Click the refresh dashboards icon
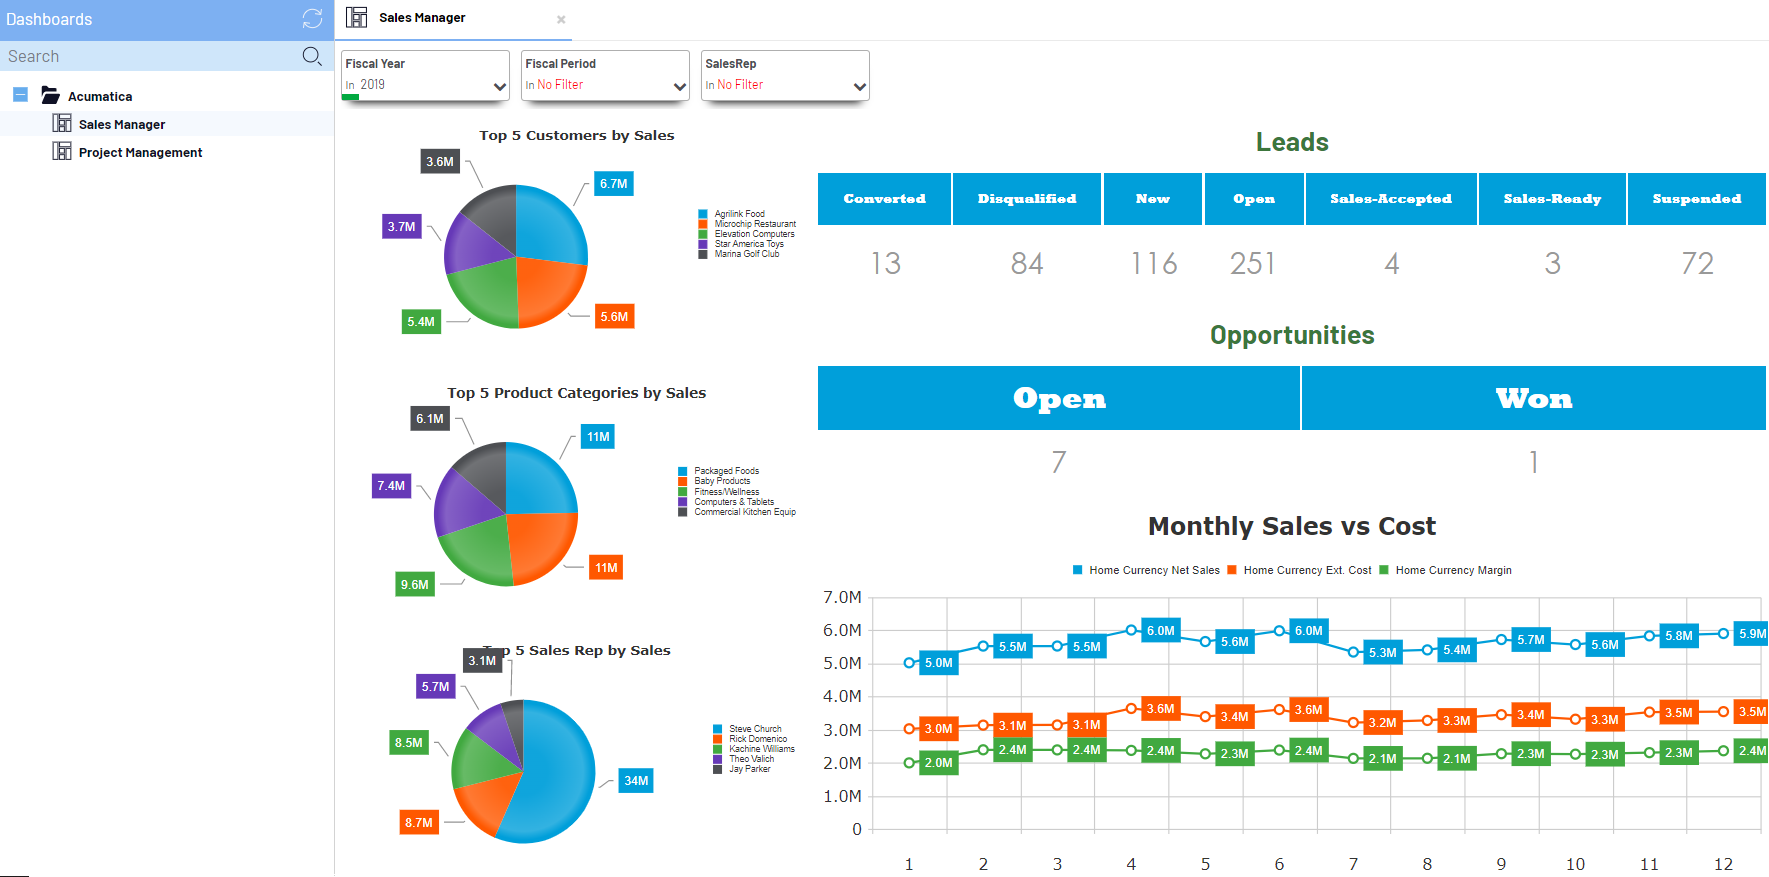The image size is (1769, 877). tap(312, 19)
